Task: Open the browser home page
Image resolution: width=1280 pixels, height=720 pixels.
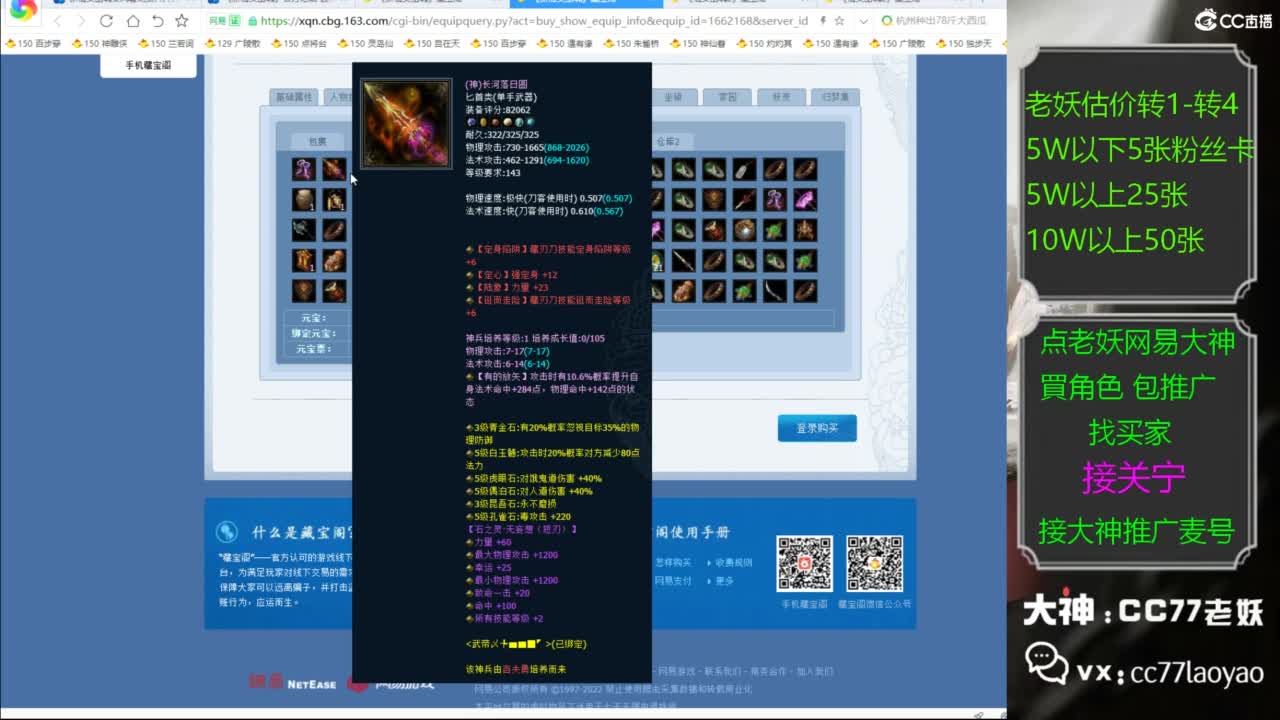Action: pyautogui.click(x=132, y=21)
